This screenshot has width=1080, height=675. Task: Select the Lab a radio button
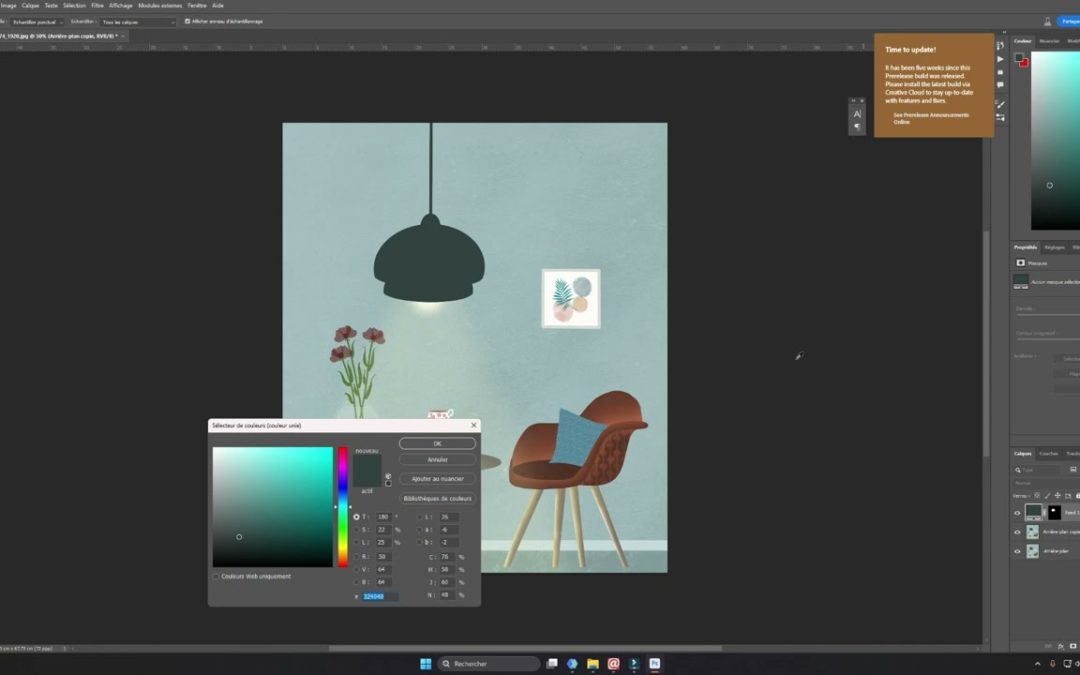click(419, 530)
